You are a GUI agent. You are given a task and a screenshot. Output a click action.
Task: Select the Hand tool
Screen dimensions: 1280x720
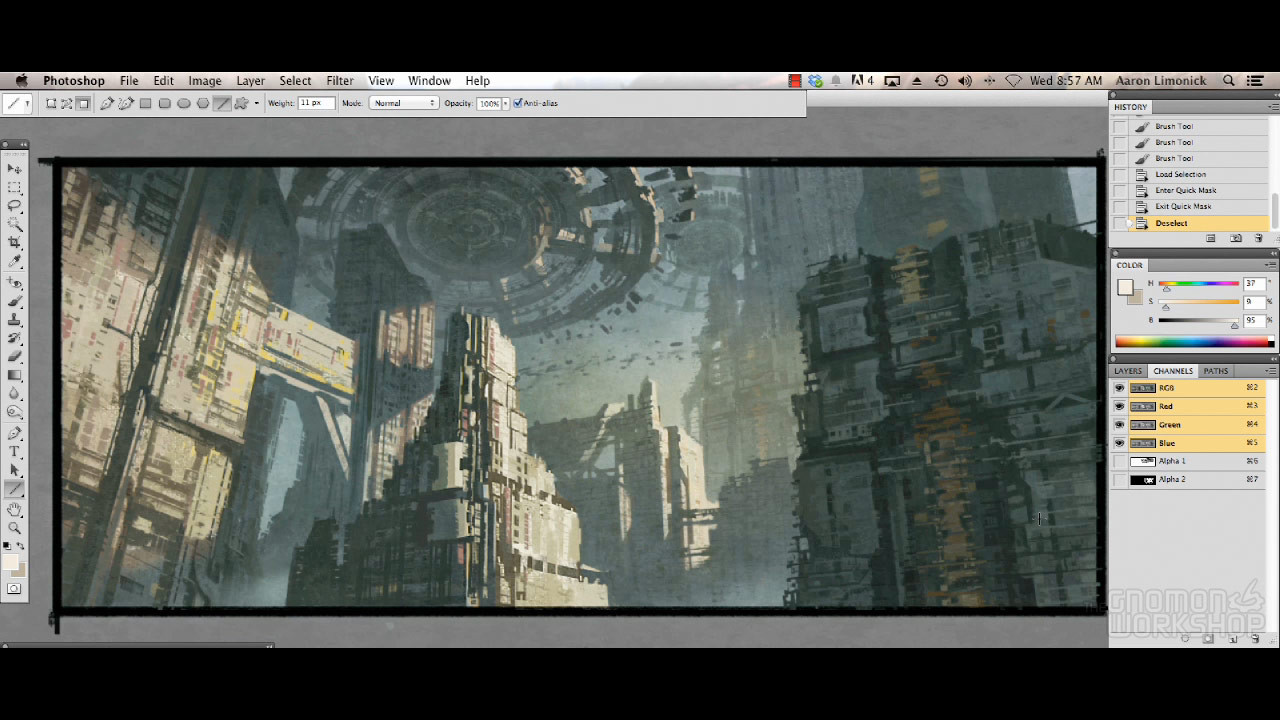pos(14,511)
